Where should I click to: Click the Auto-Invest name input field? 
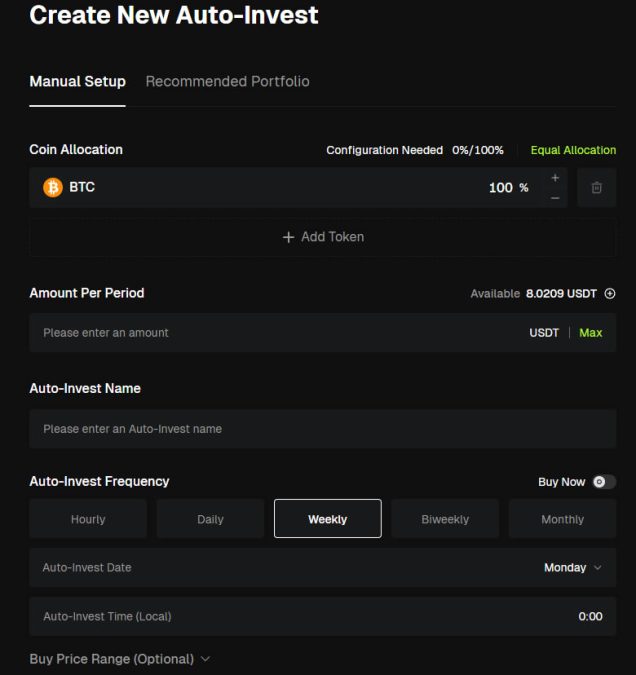(322, 428)
